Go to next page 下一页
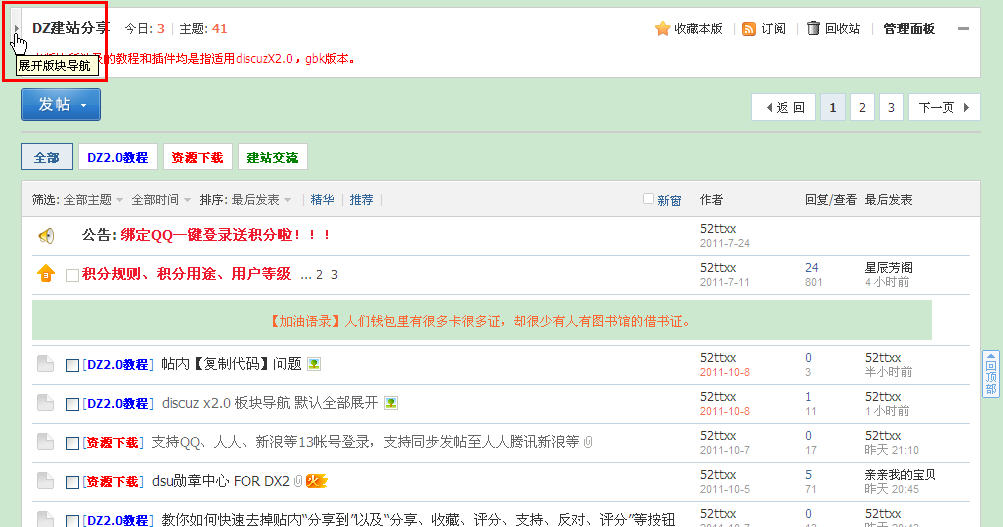 click(x=944, y=107)
